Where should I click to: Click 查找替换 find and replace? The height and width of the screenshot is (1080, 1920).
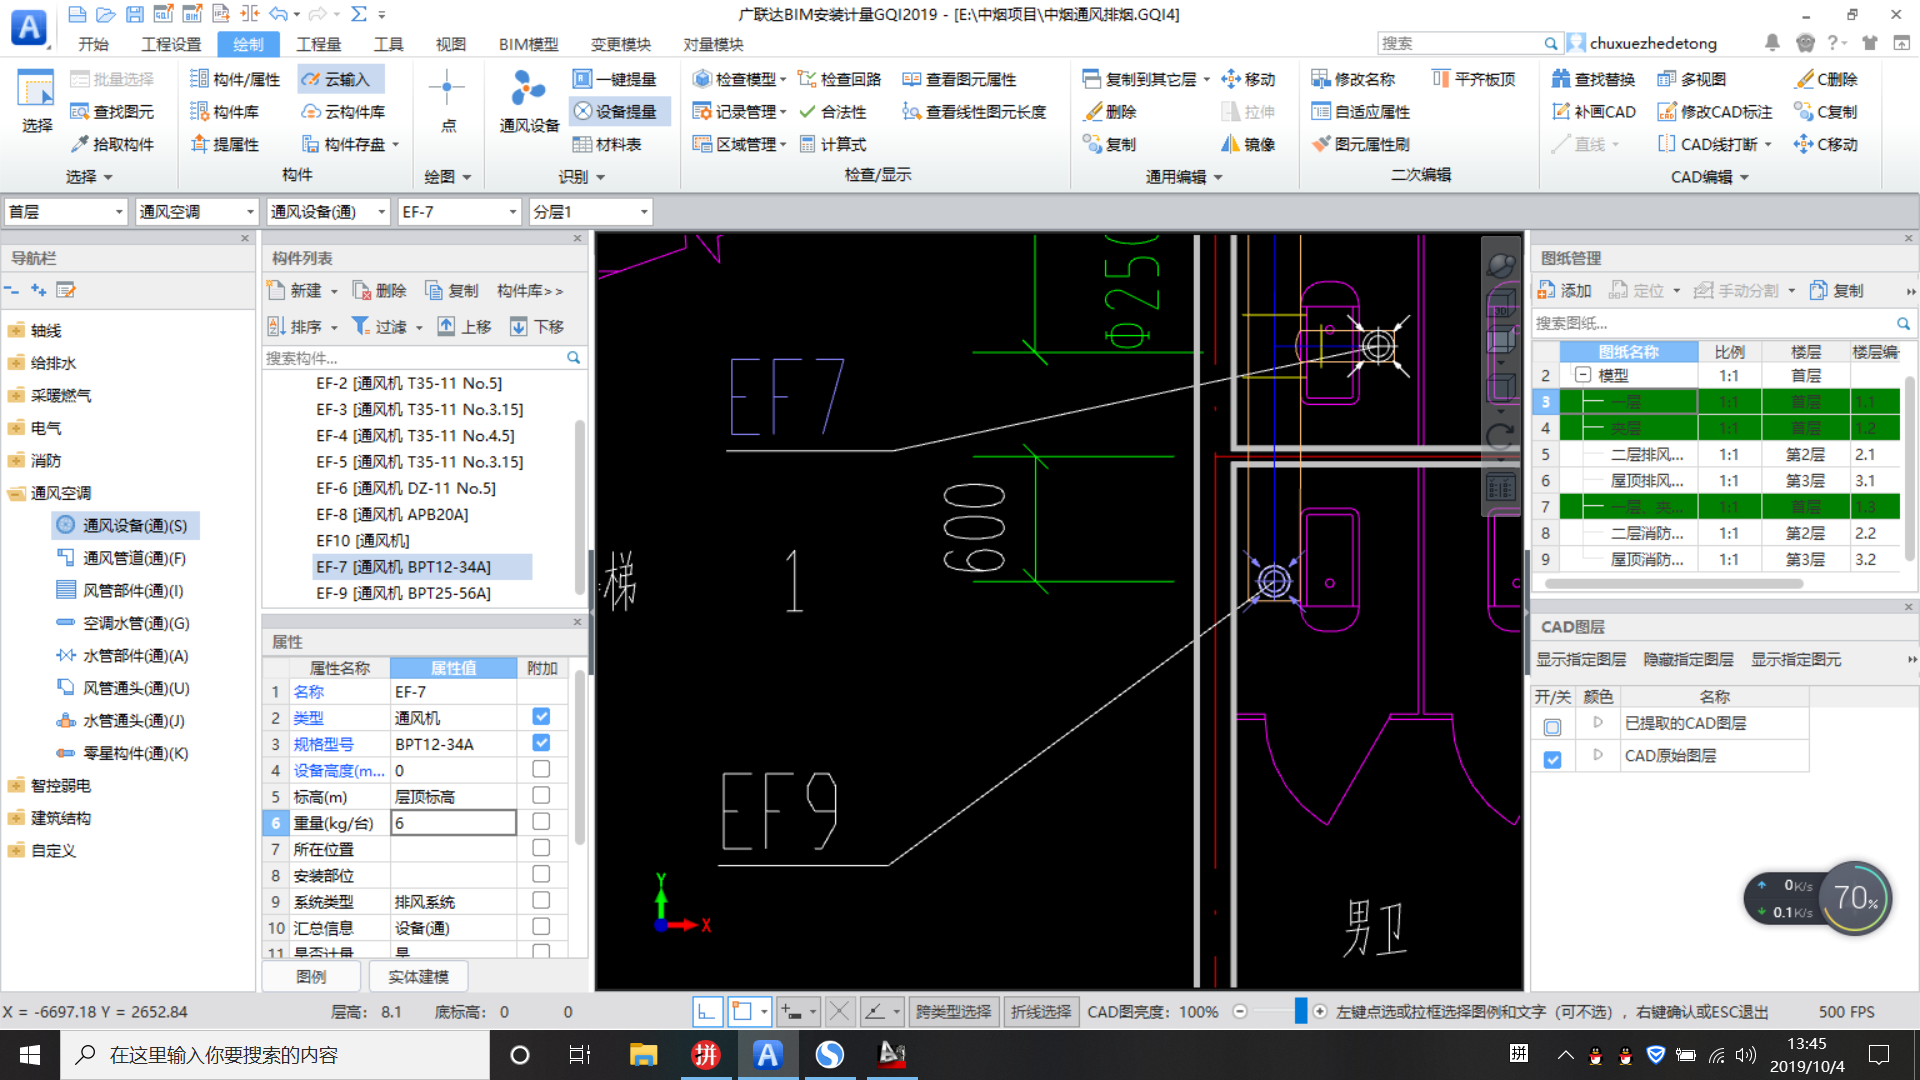coord(1593,79)
